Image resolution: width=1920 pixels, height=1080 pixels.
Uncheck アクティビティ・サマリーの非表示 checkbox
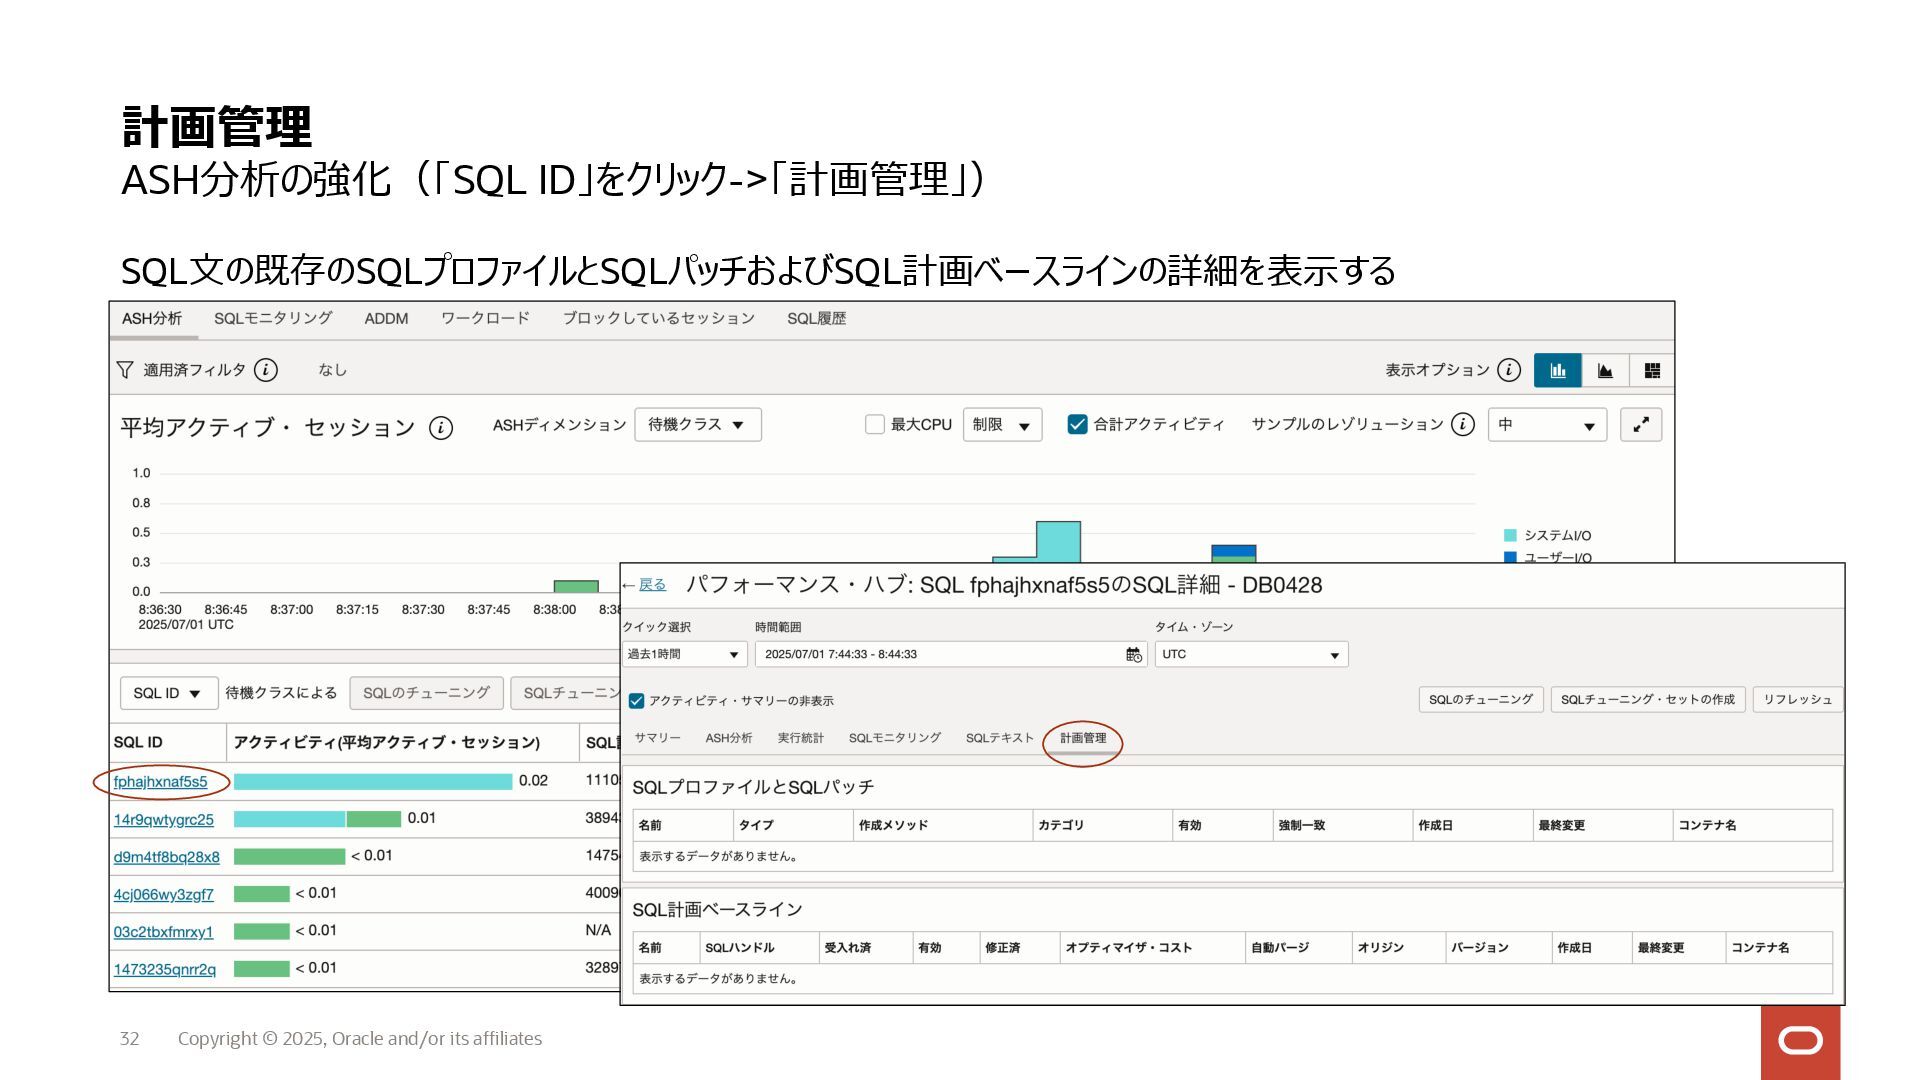[x=636, y=701]
